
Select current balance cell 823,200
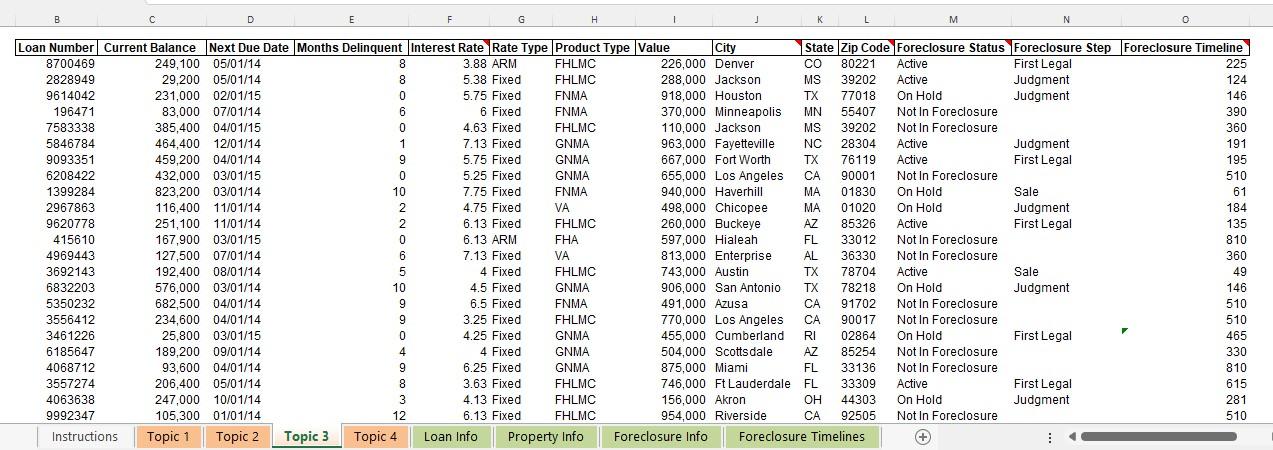coord(152,192)
